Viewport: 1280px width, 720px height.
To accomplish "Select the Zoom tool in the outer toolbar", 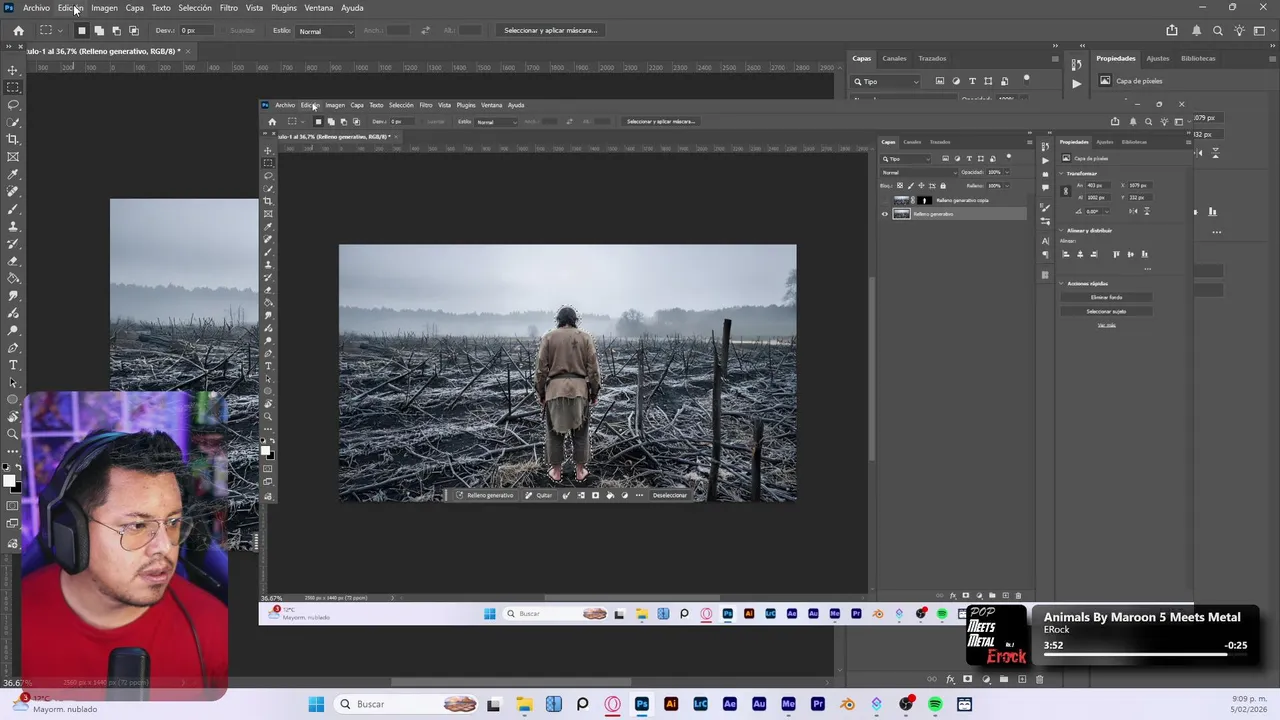I will pos(13,434).
